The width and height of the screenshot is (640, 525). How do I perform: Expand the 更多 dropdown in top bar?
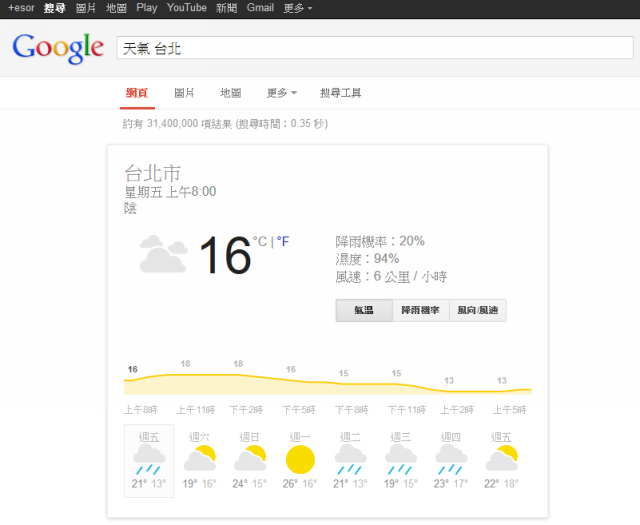click(297, 8)
